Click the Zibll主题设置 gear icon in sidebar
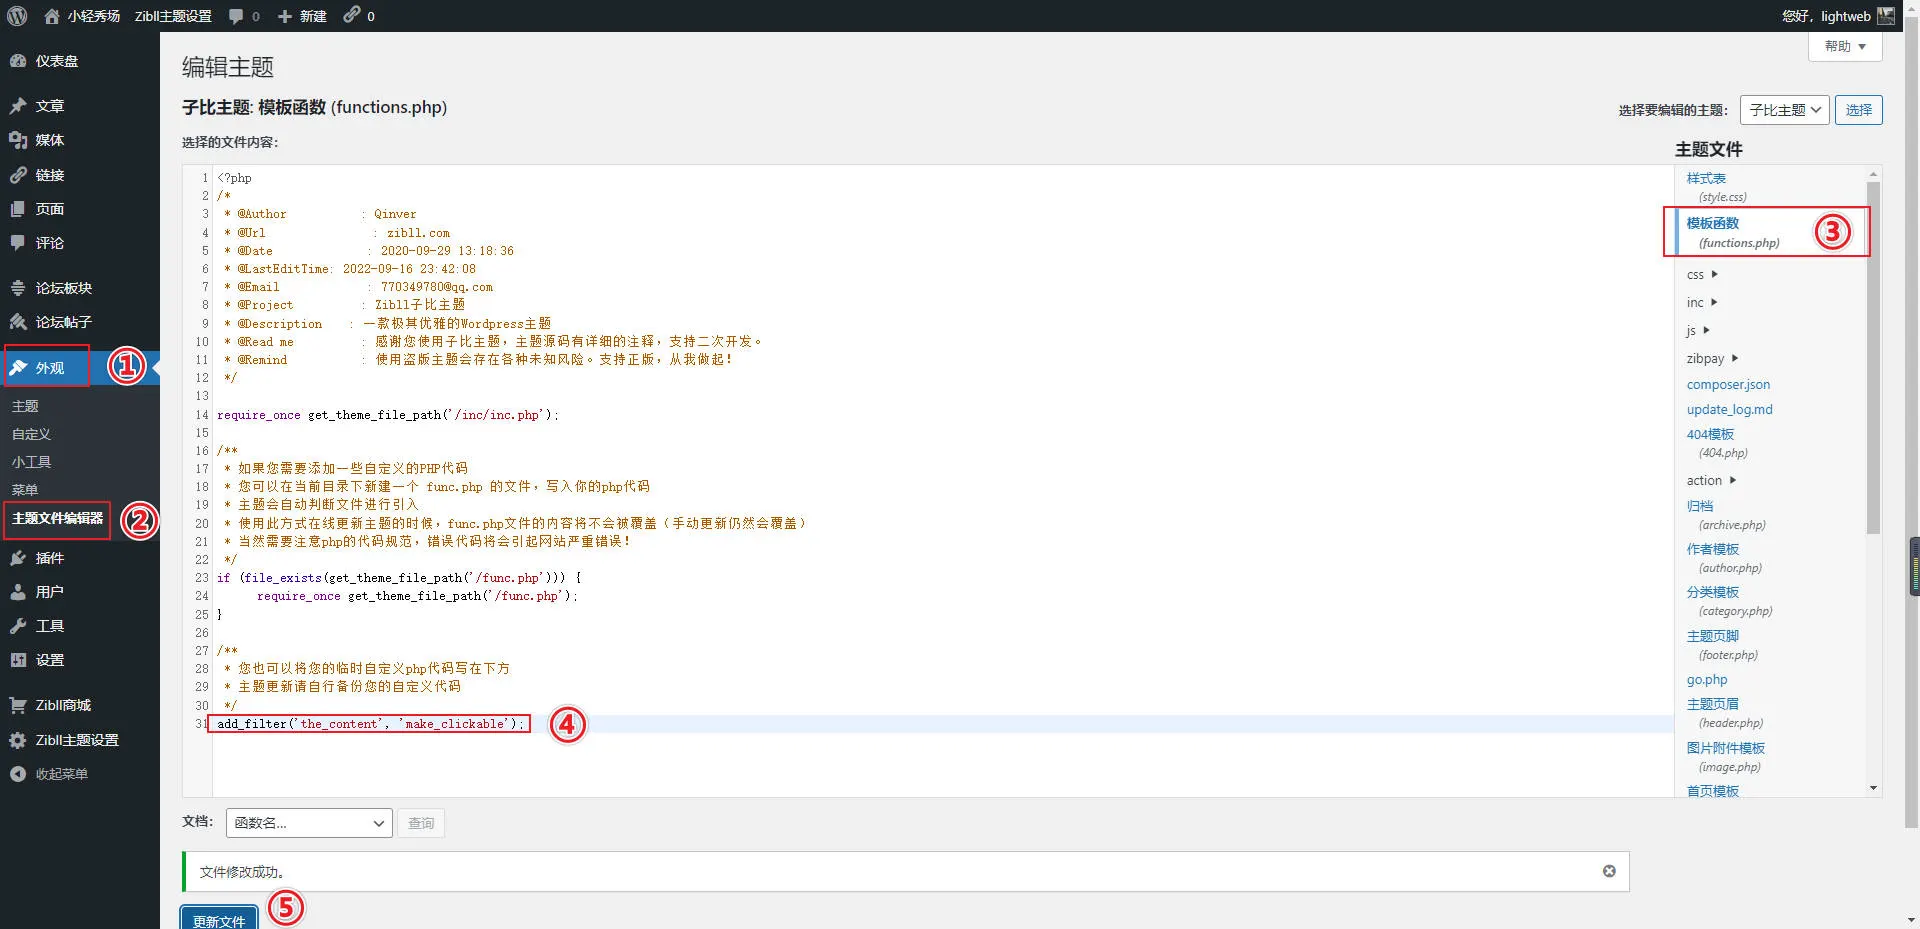1920x929 pixels. click(x=18, y=740)
